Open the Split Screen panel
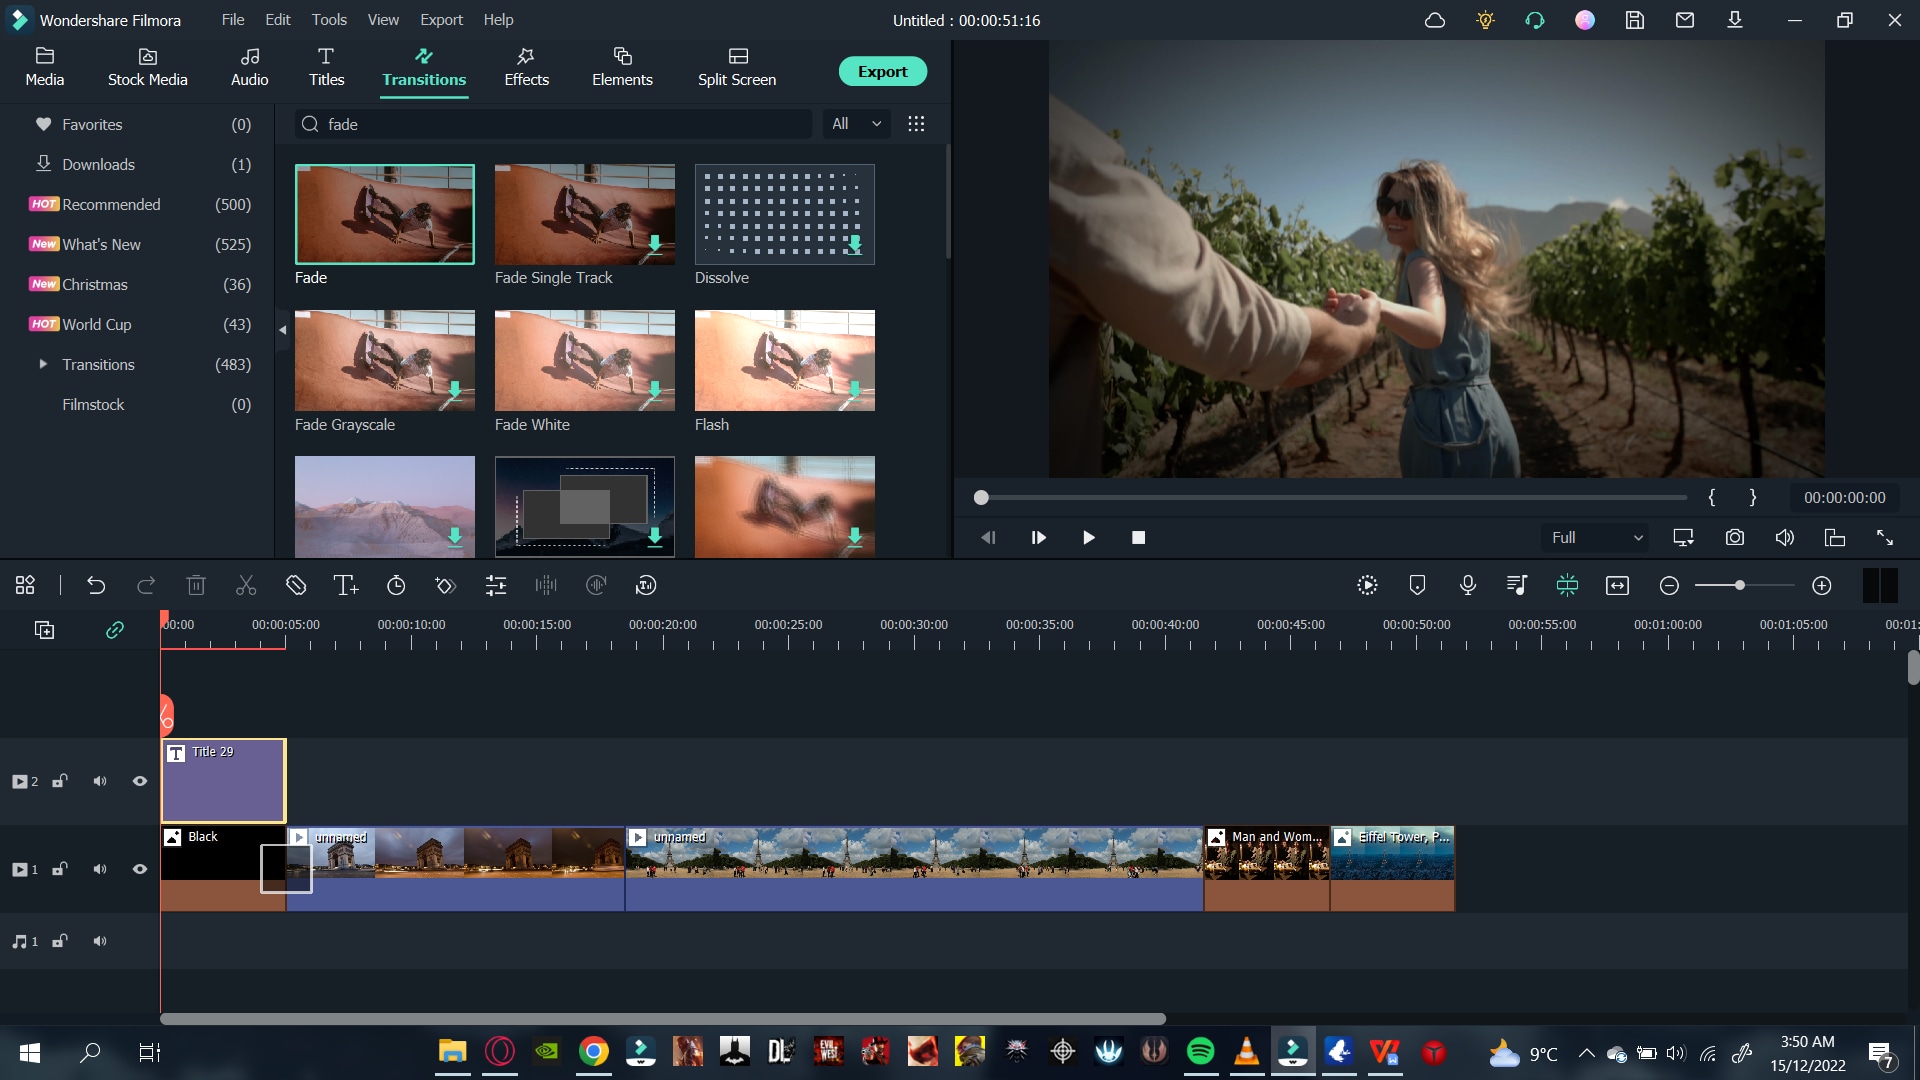 (737, 67)
